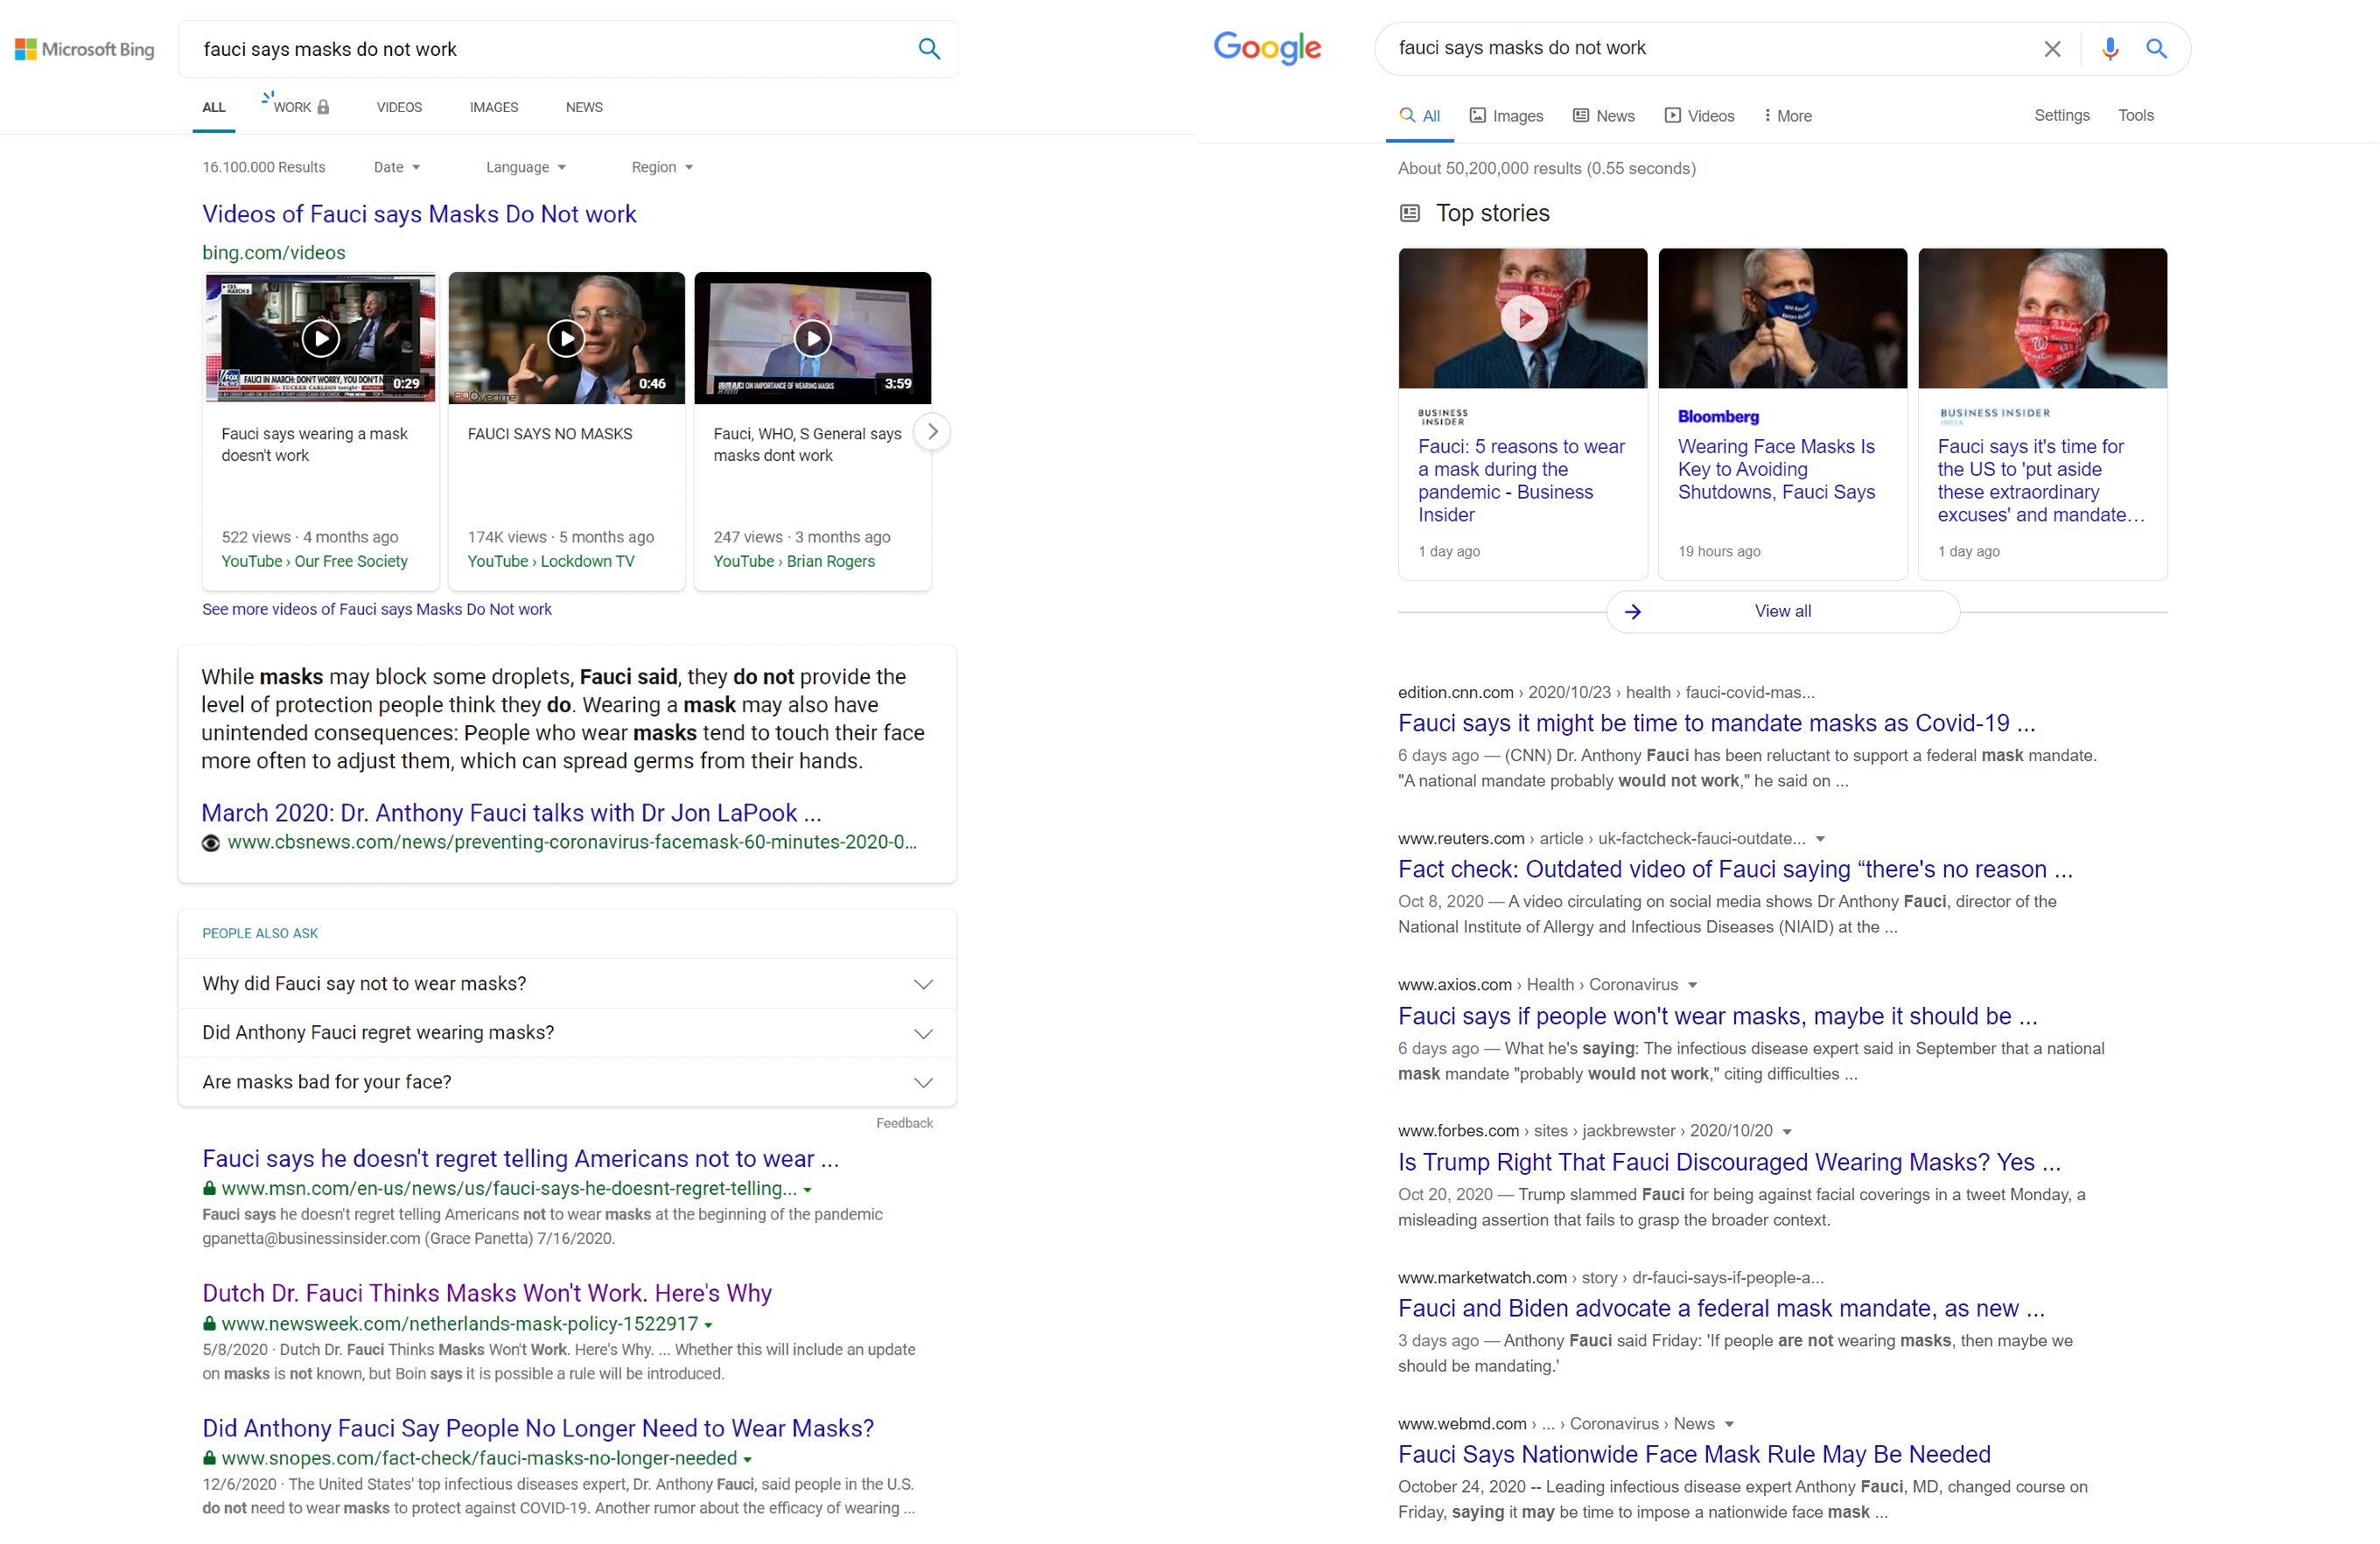The width and height of the screenshot is (2380, 1544).
Task: Click the Microsoft Bing logo
Action: pos(85,49)
